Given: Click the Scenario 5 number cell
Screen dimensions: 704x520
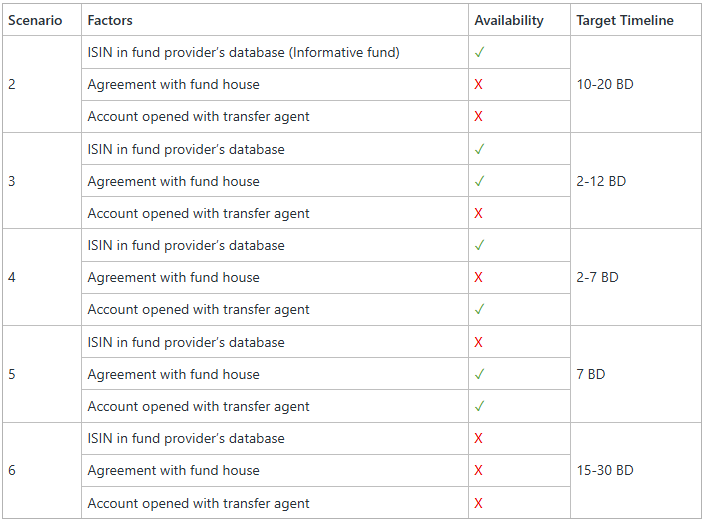Looking at the screenshot, I should pyautogui.click(x=12, y=374).
